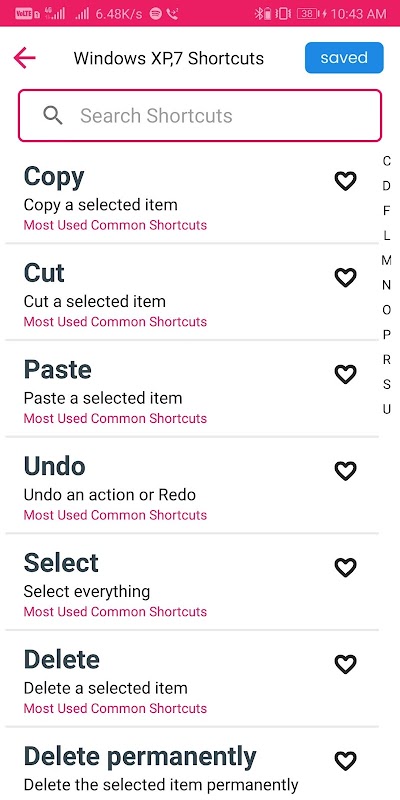
Task: Select letter S in the side index
Action: click(387, 384)
